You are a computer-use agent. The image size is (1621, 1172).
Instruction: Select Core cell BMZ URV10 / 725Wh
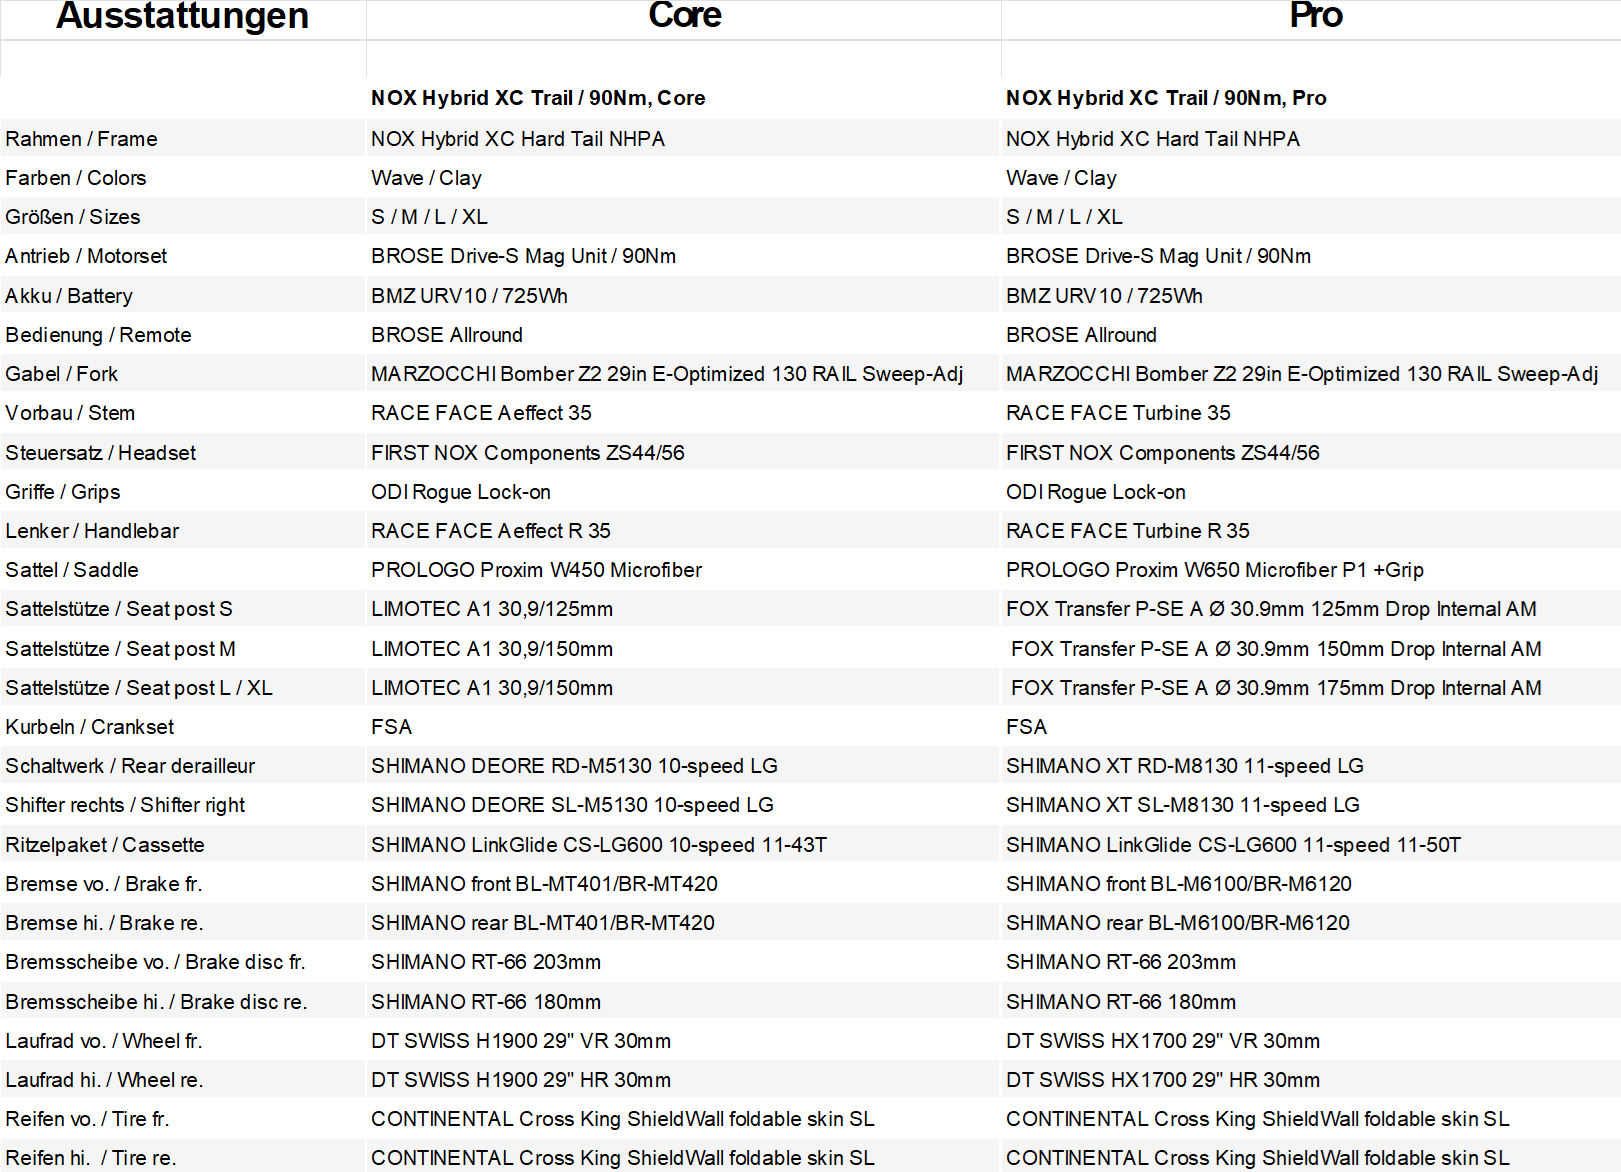pos(469,296)
